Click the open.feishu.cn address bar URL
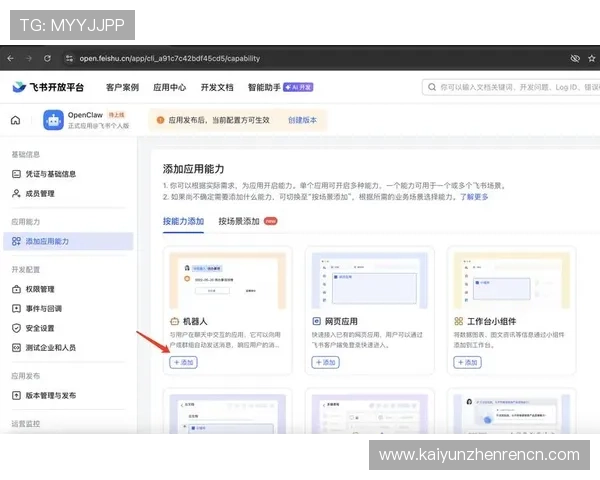 coord(170,59)
